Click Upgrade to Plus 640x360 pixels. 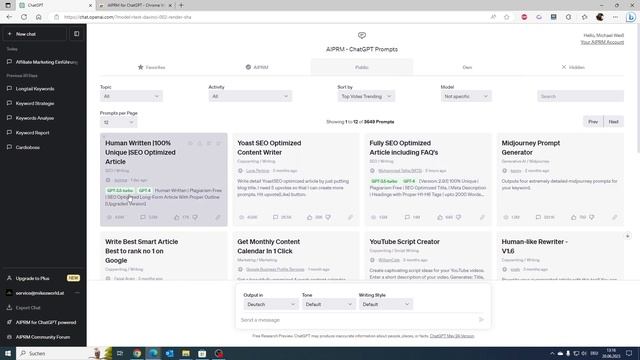[x=43, y=278]
